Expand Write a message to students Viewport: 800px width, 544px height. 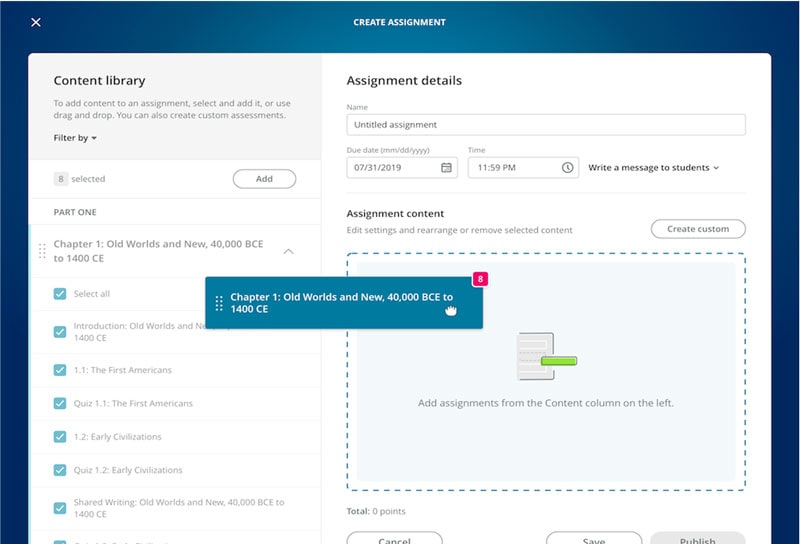point(653,168)
